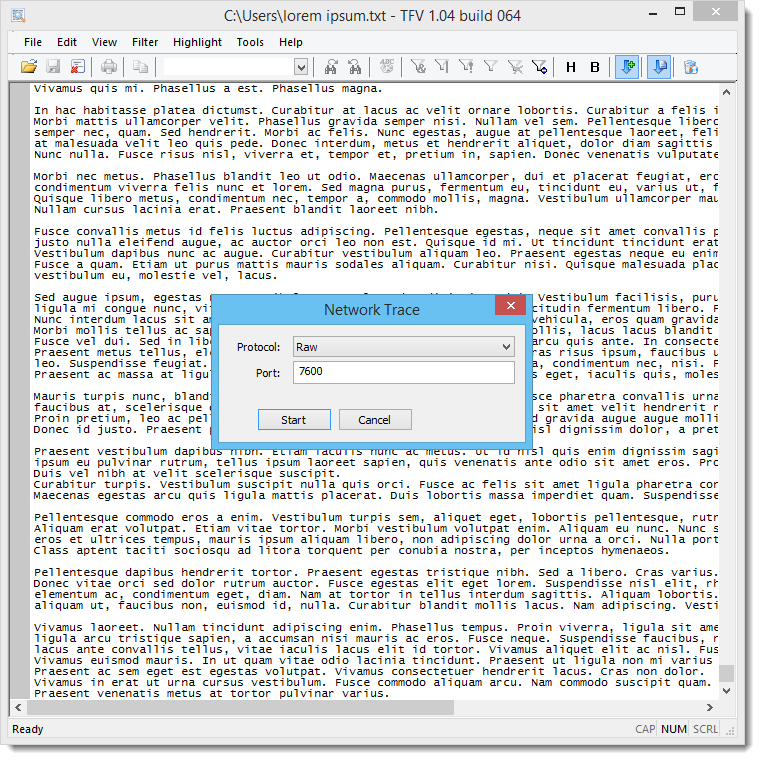Click the crossed-out filter funnel icon
Image resolution: width=760 pixels, height=760 pixels.
515,66
